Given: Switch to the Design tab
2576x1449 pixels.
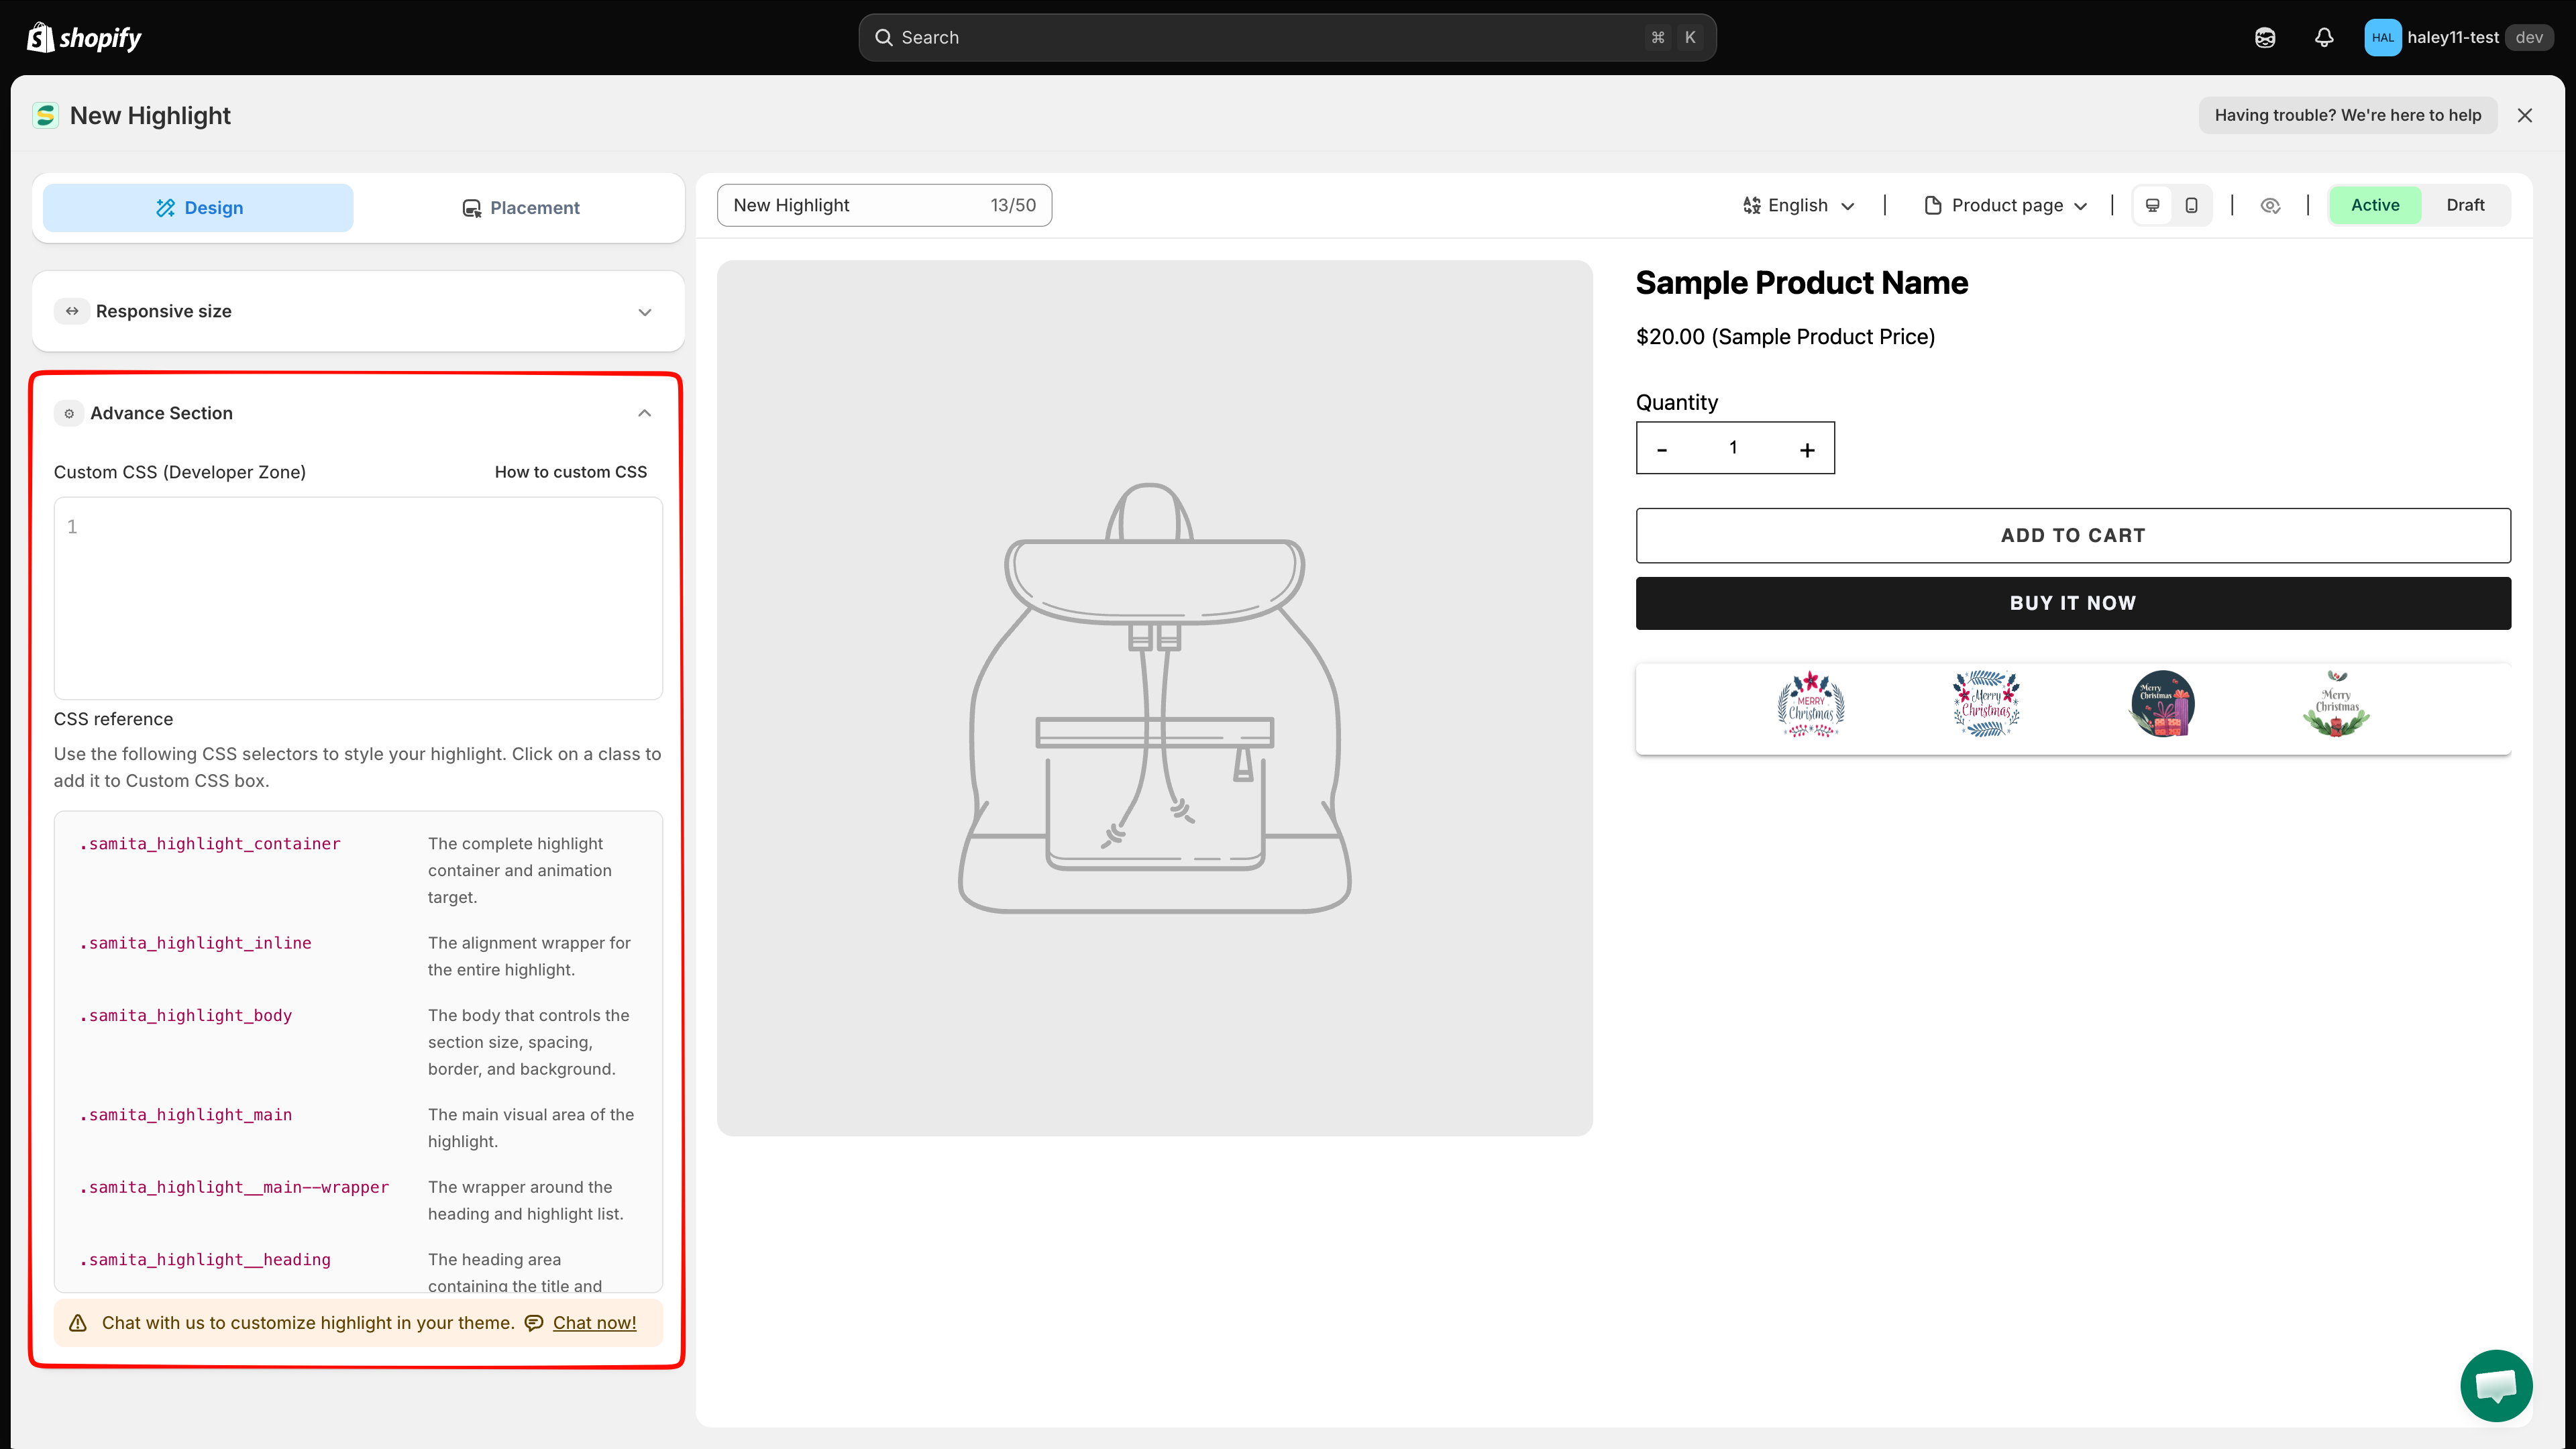Looking at the screenshot, I should tap(198, 208).
